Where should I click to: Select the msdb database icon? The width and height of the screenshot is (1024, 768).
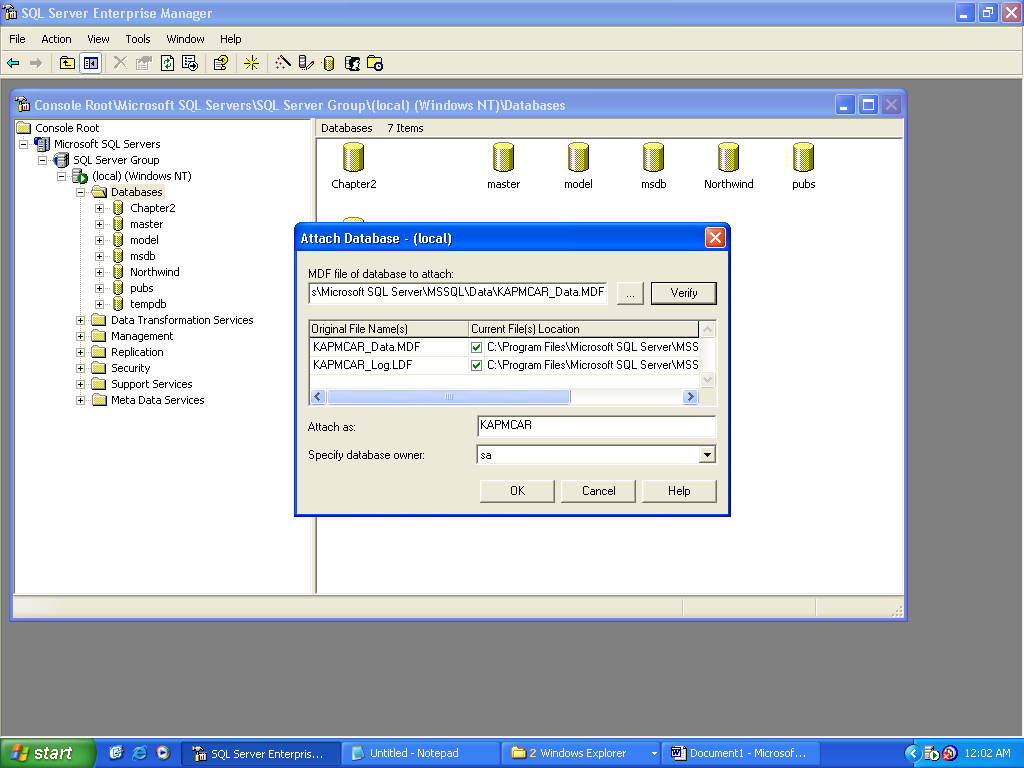click(653, 158)
